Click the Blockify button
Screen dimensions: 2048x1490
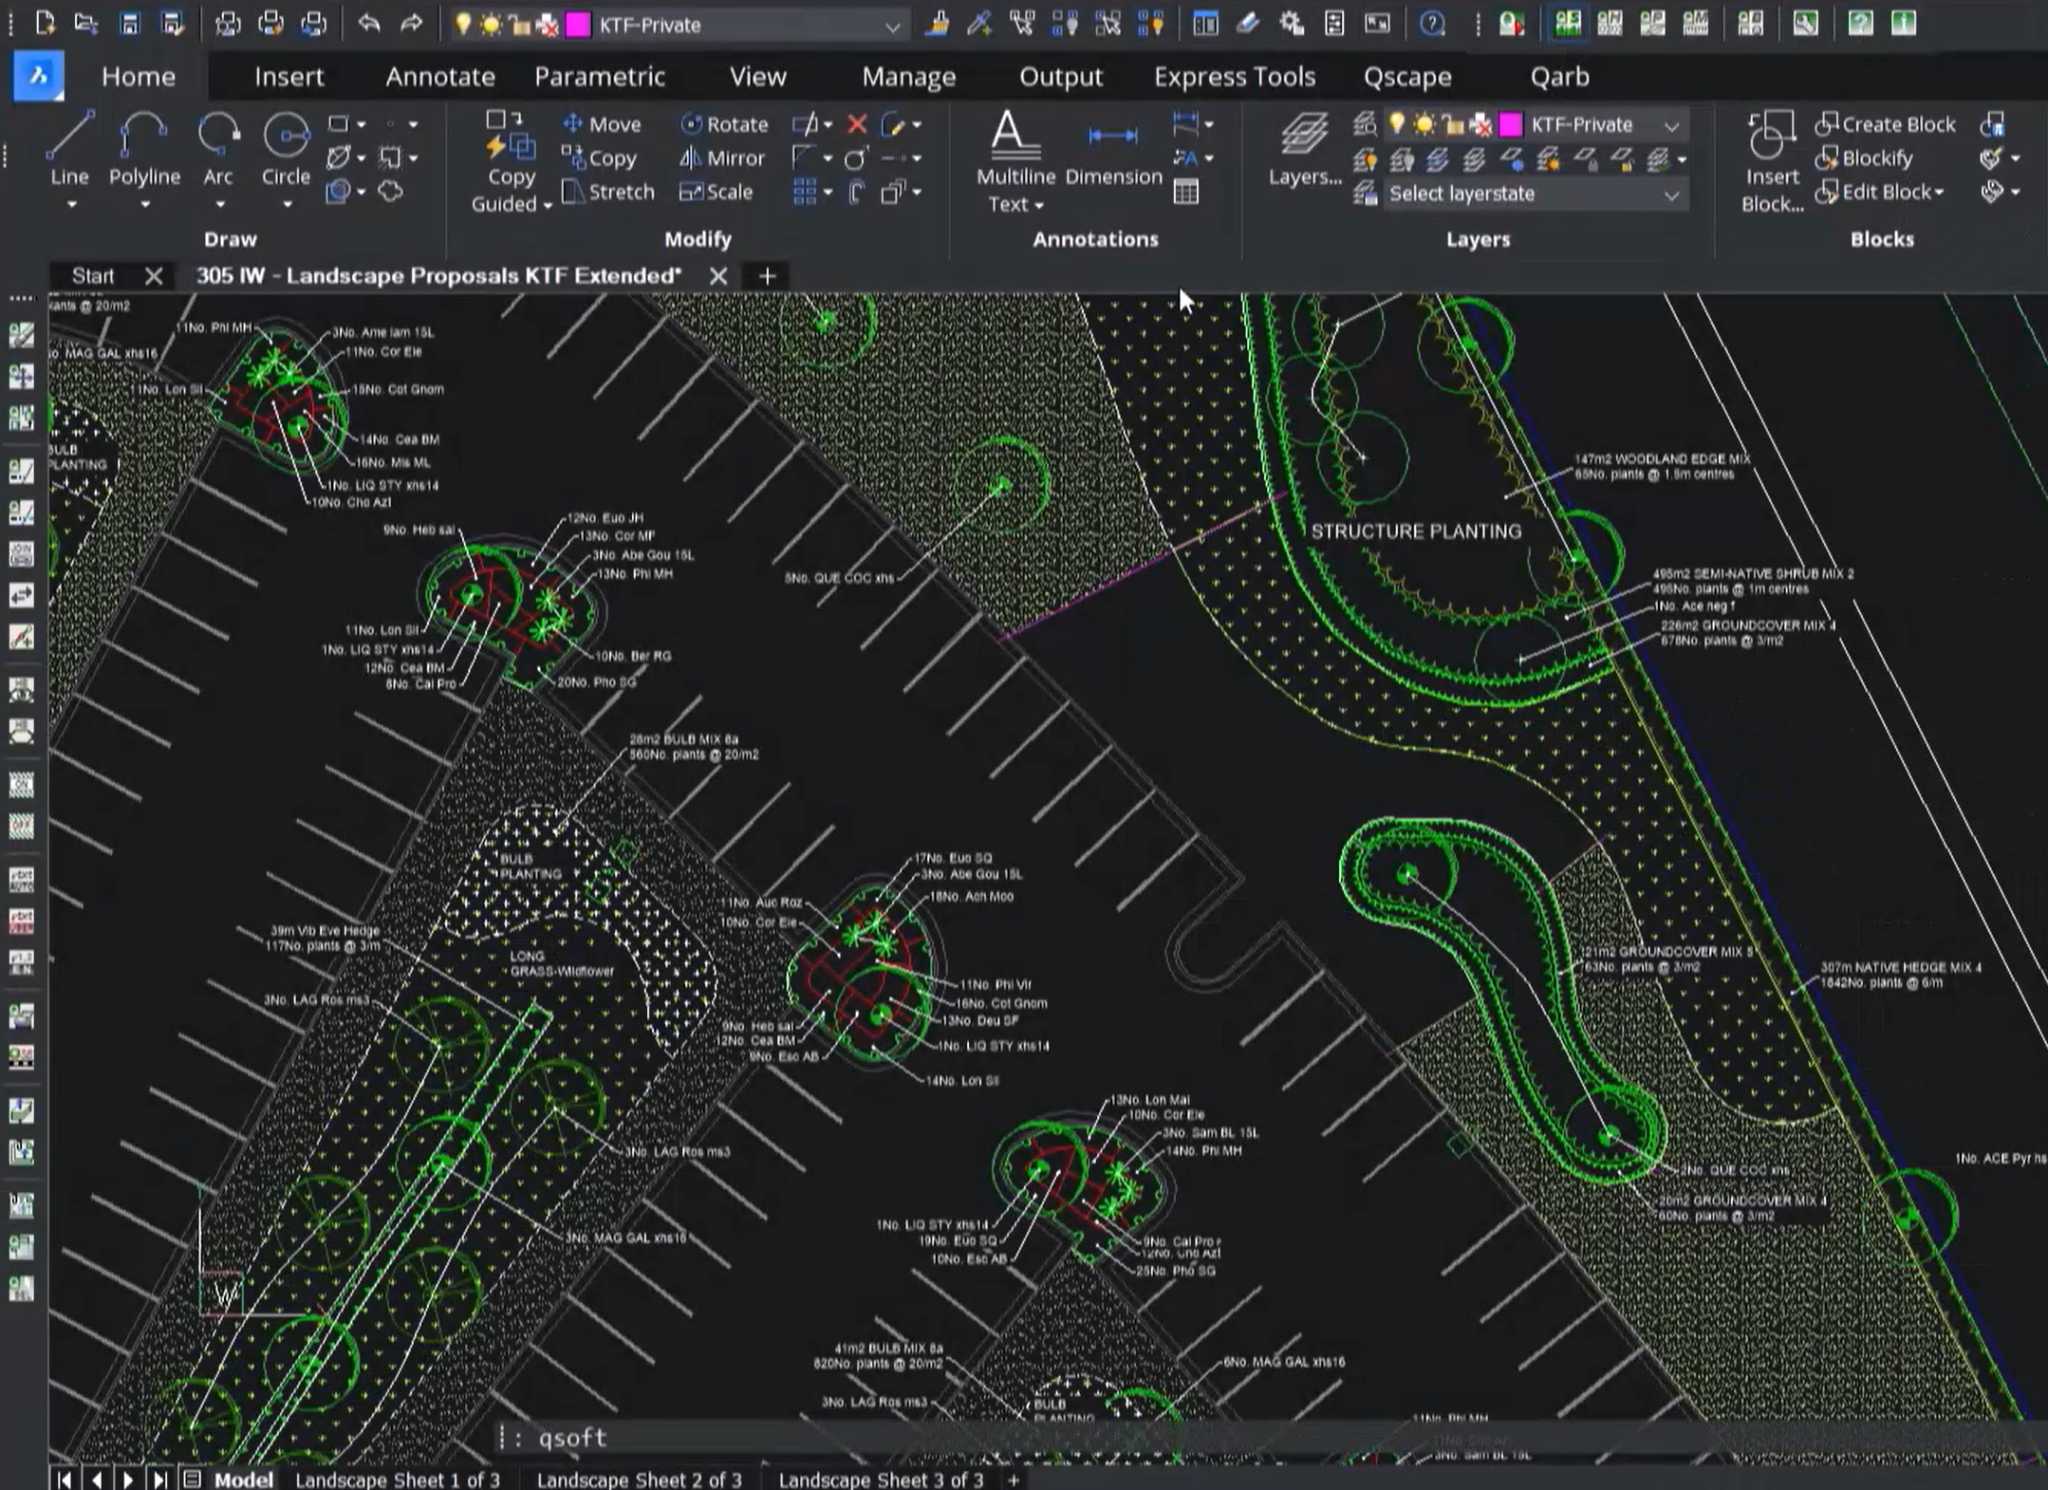pyautogui.click(x=1864, y=158)
